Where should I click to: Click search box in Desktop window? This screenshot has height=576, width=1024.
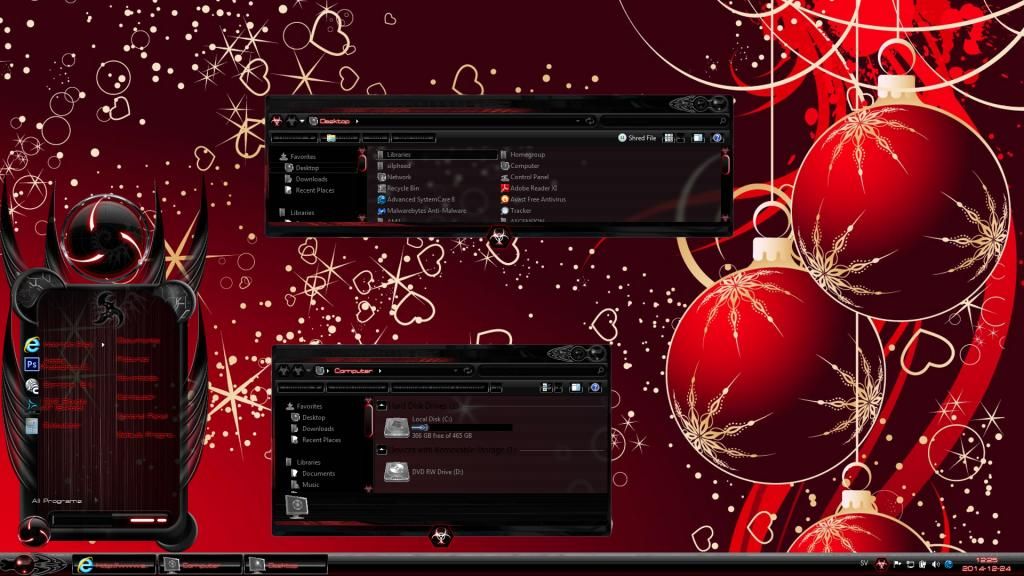664,121
